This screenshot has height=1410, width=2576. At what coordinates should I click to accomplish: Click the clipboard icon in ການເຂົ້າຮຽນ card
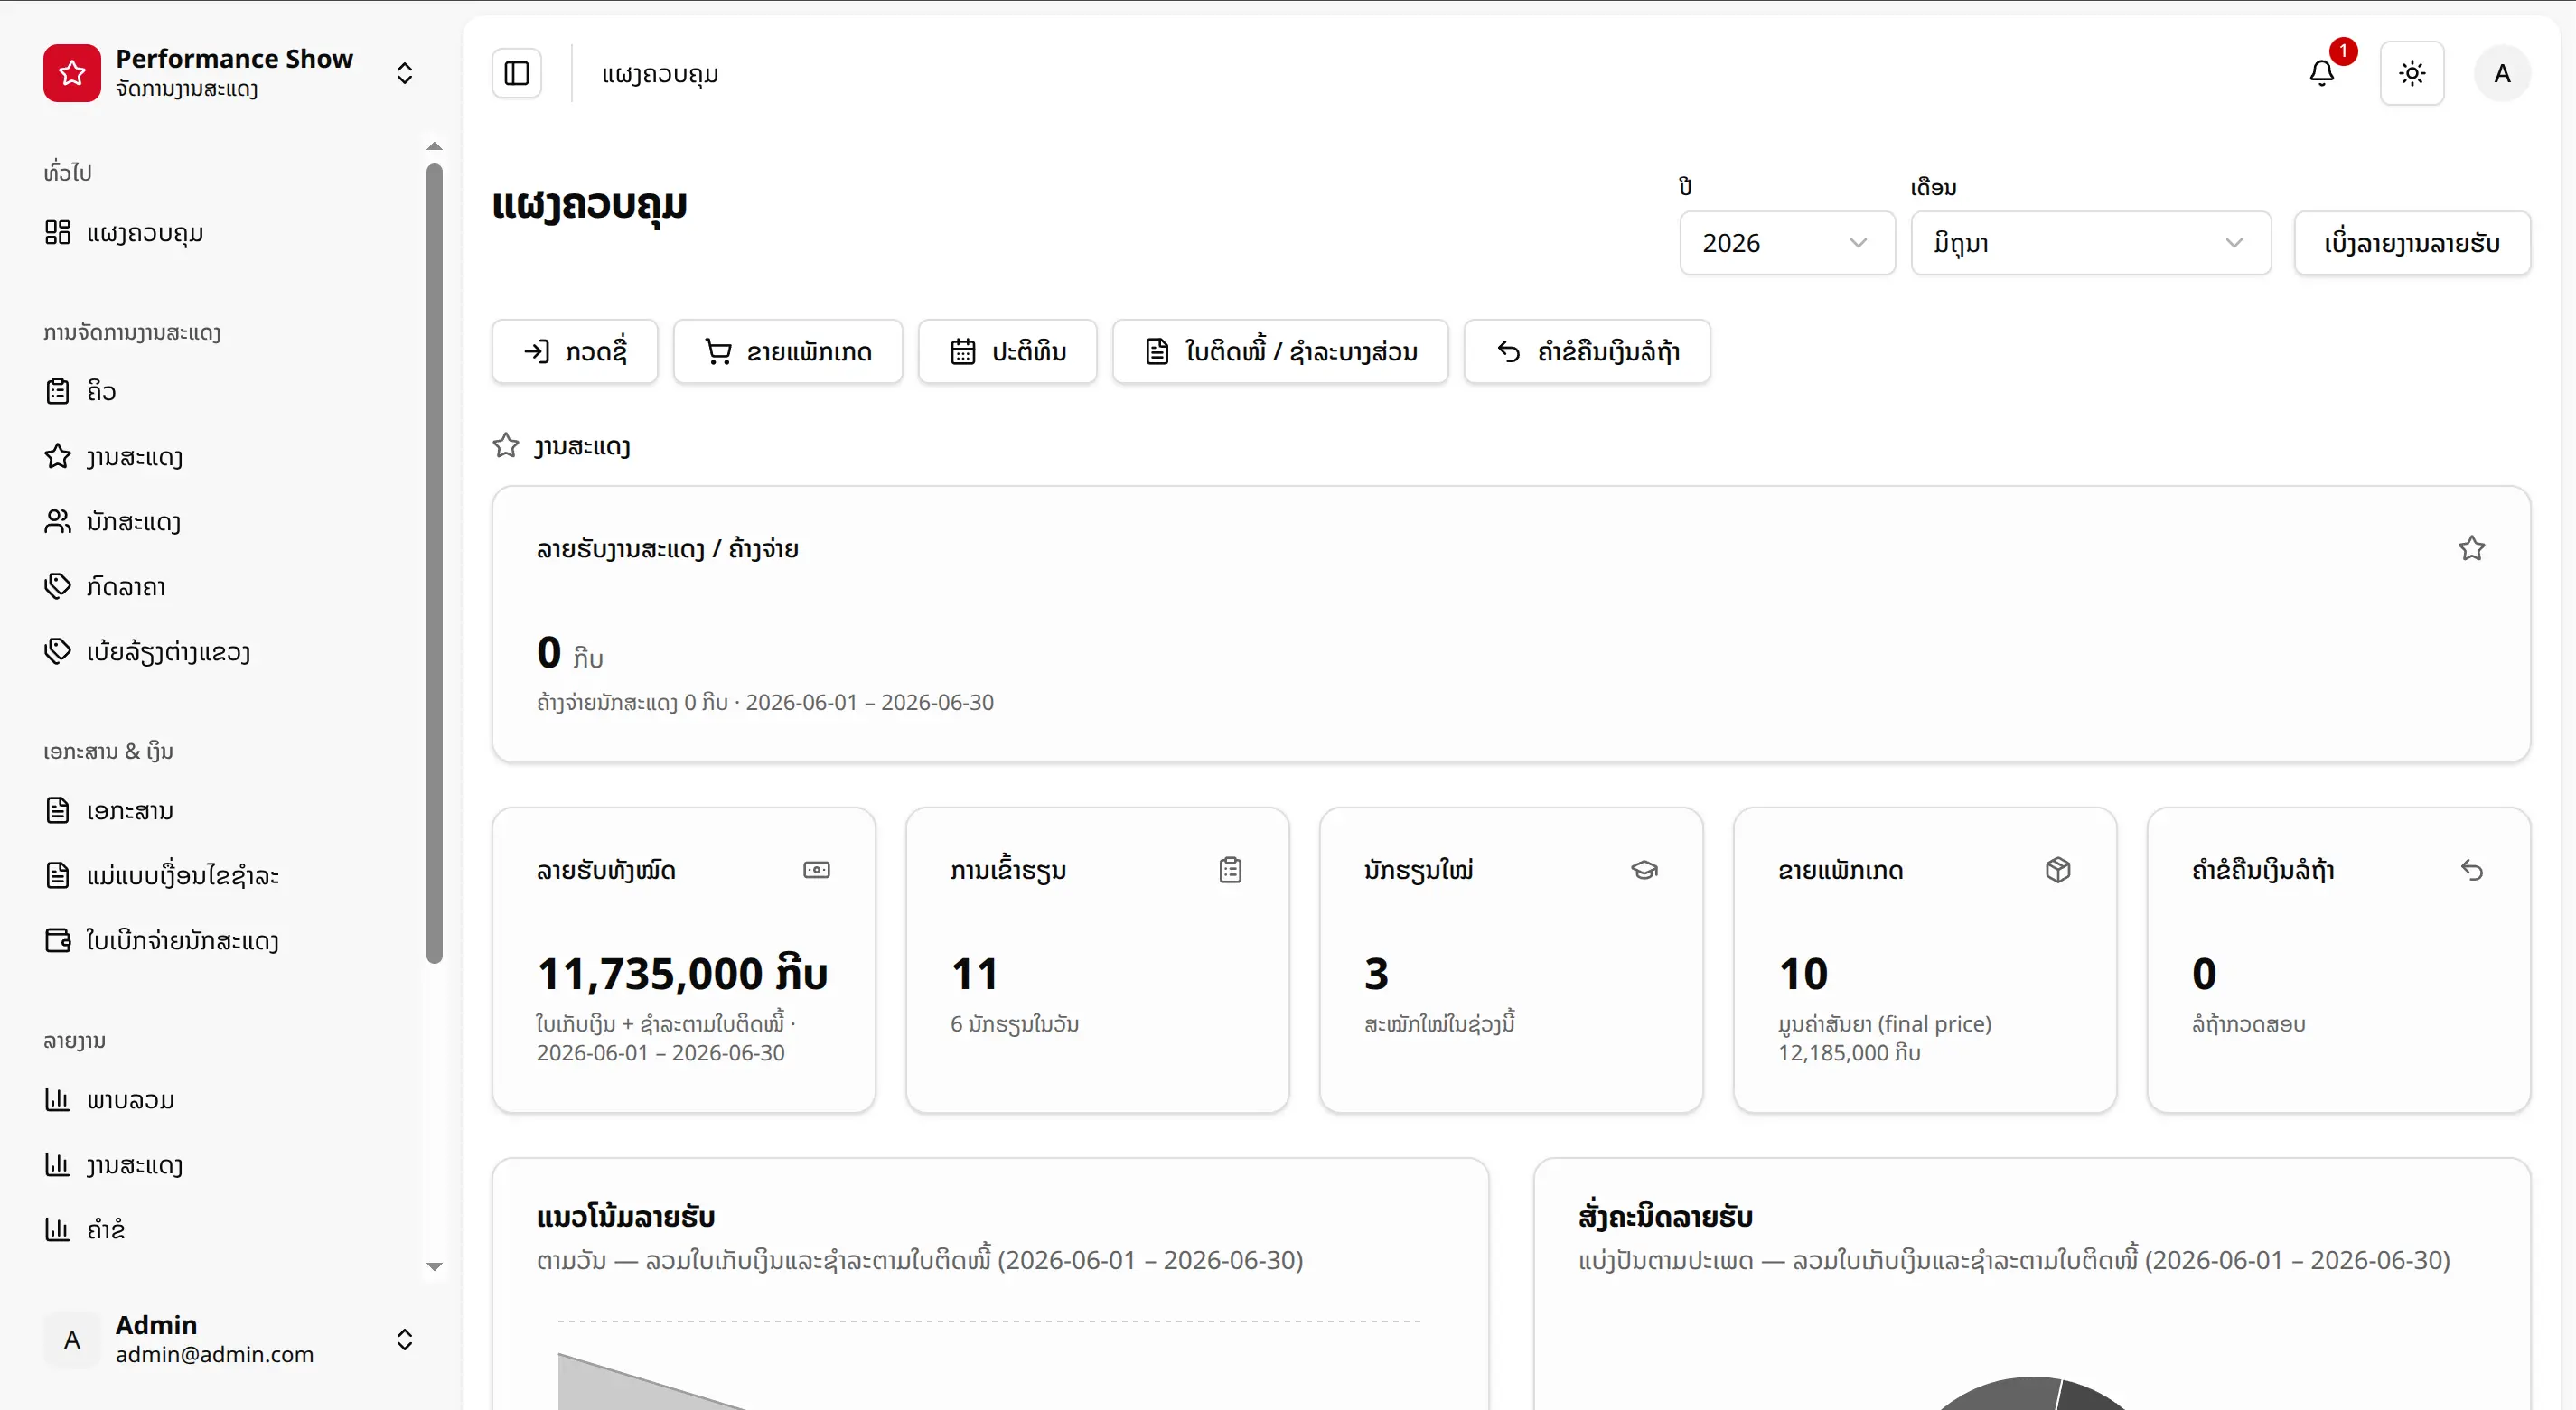point(1231,870)
